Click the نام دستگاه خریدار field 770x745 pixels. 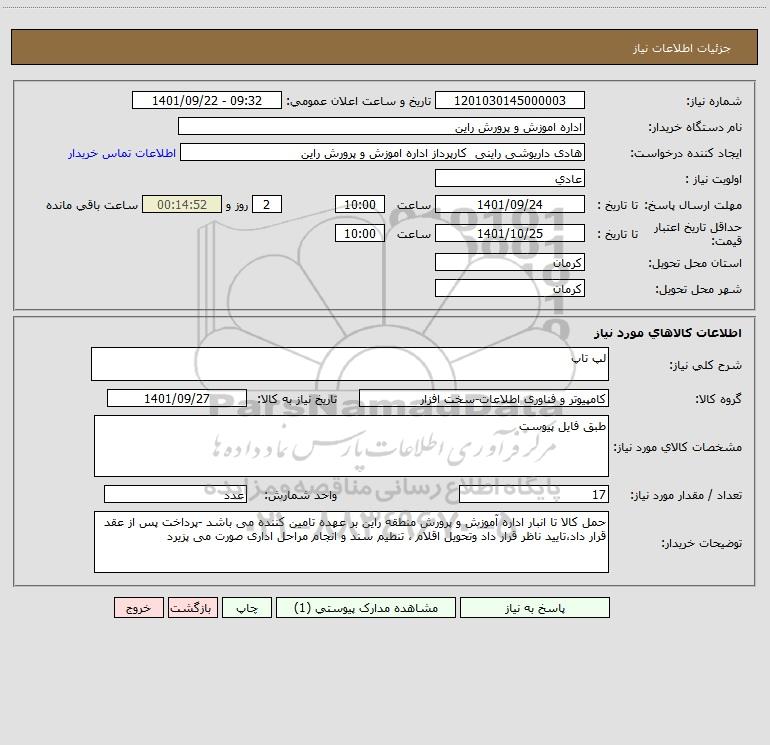click(381, 126)
